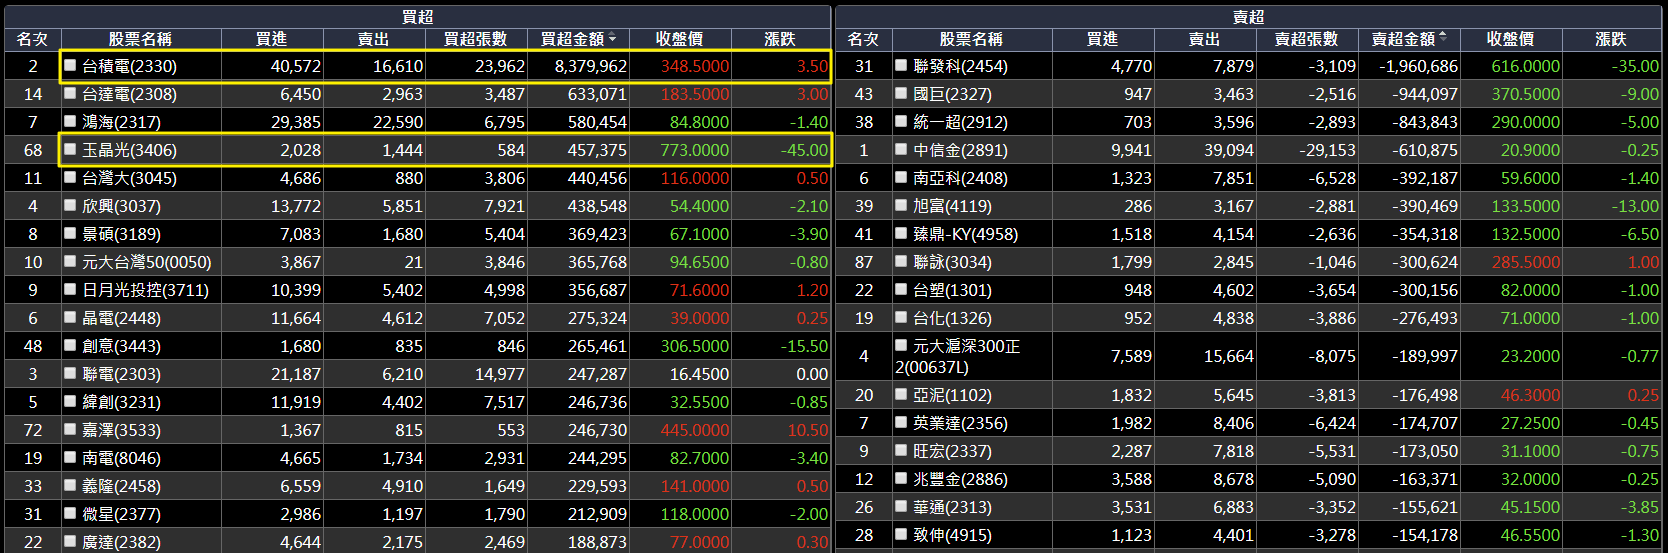Image resolution: width=1668 pixels, height=553 pixels.
Task: Open stock 英業達(2356)
Action: (x=960, y=423)
